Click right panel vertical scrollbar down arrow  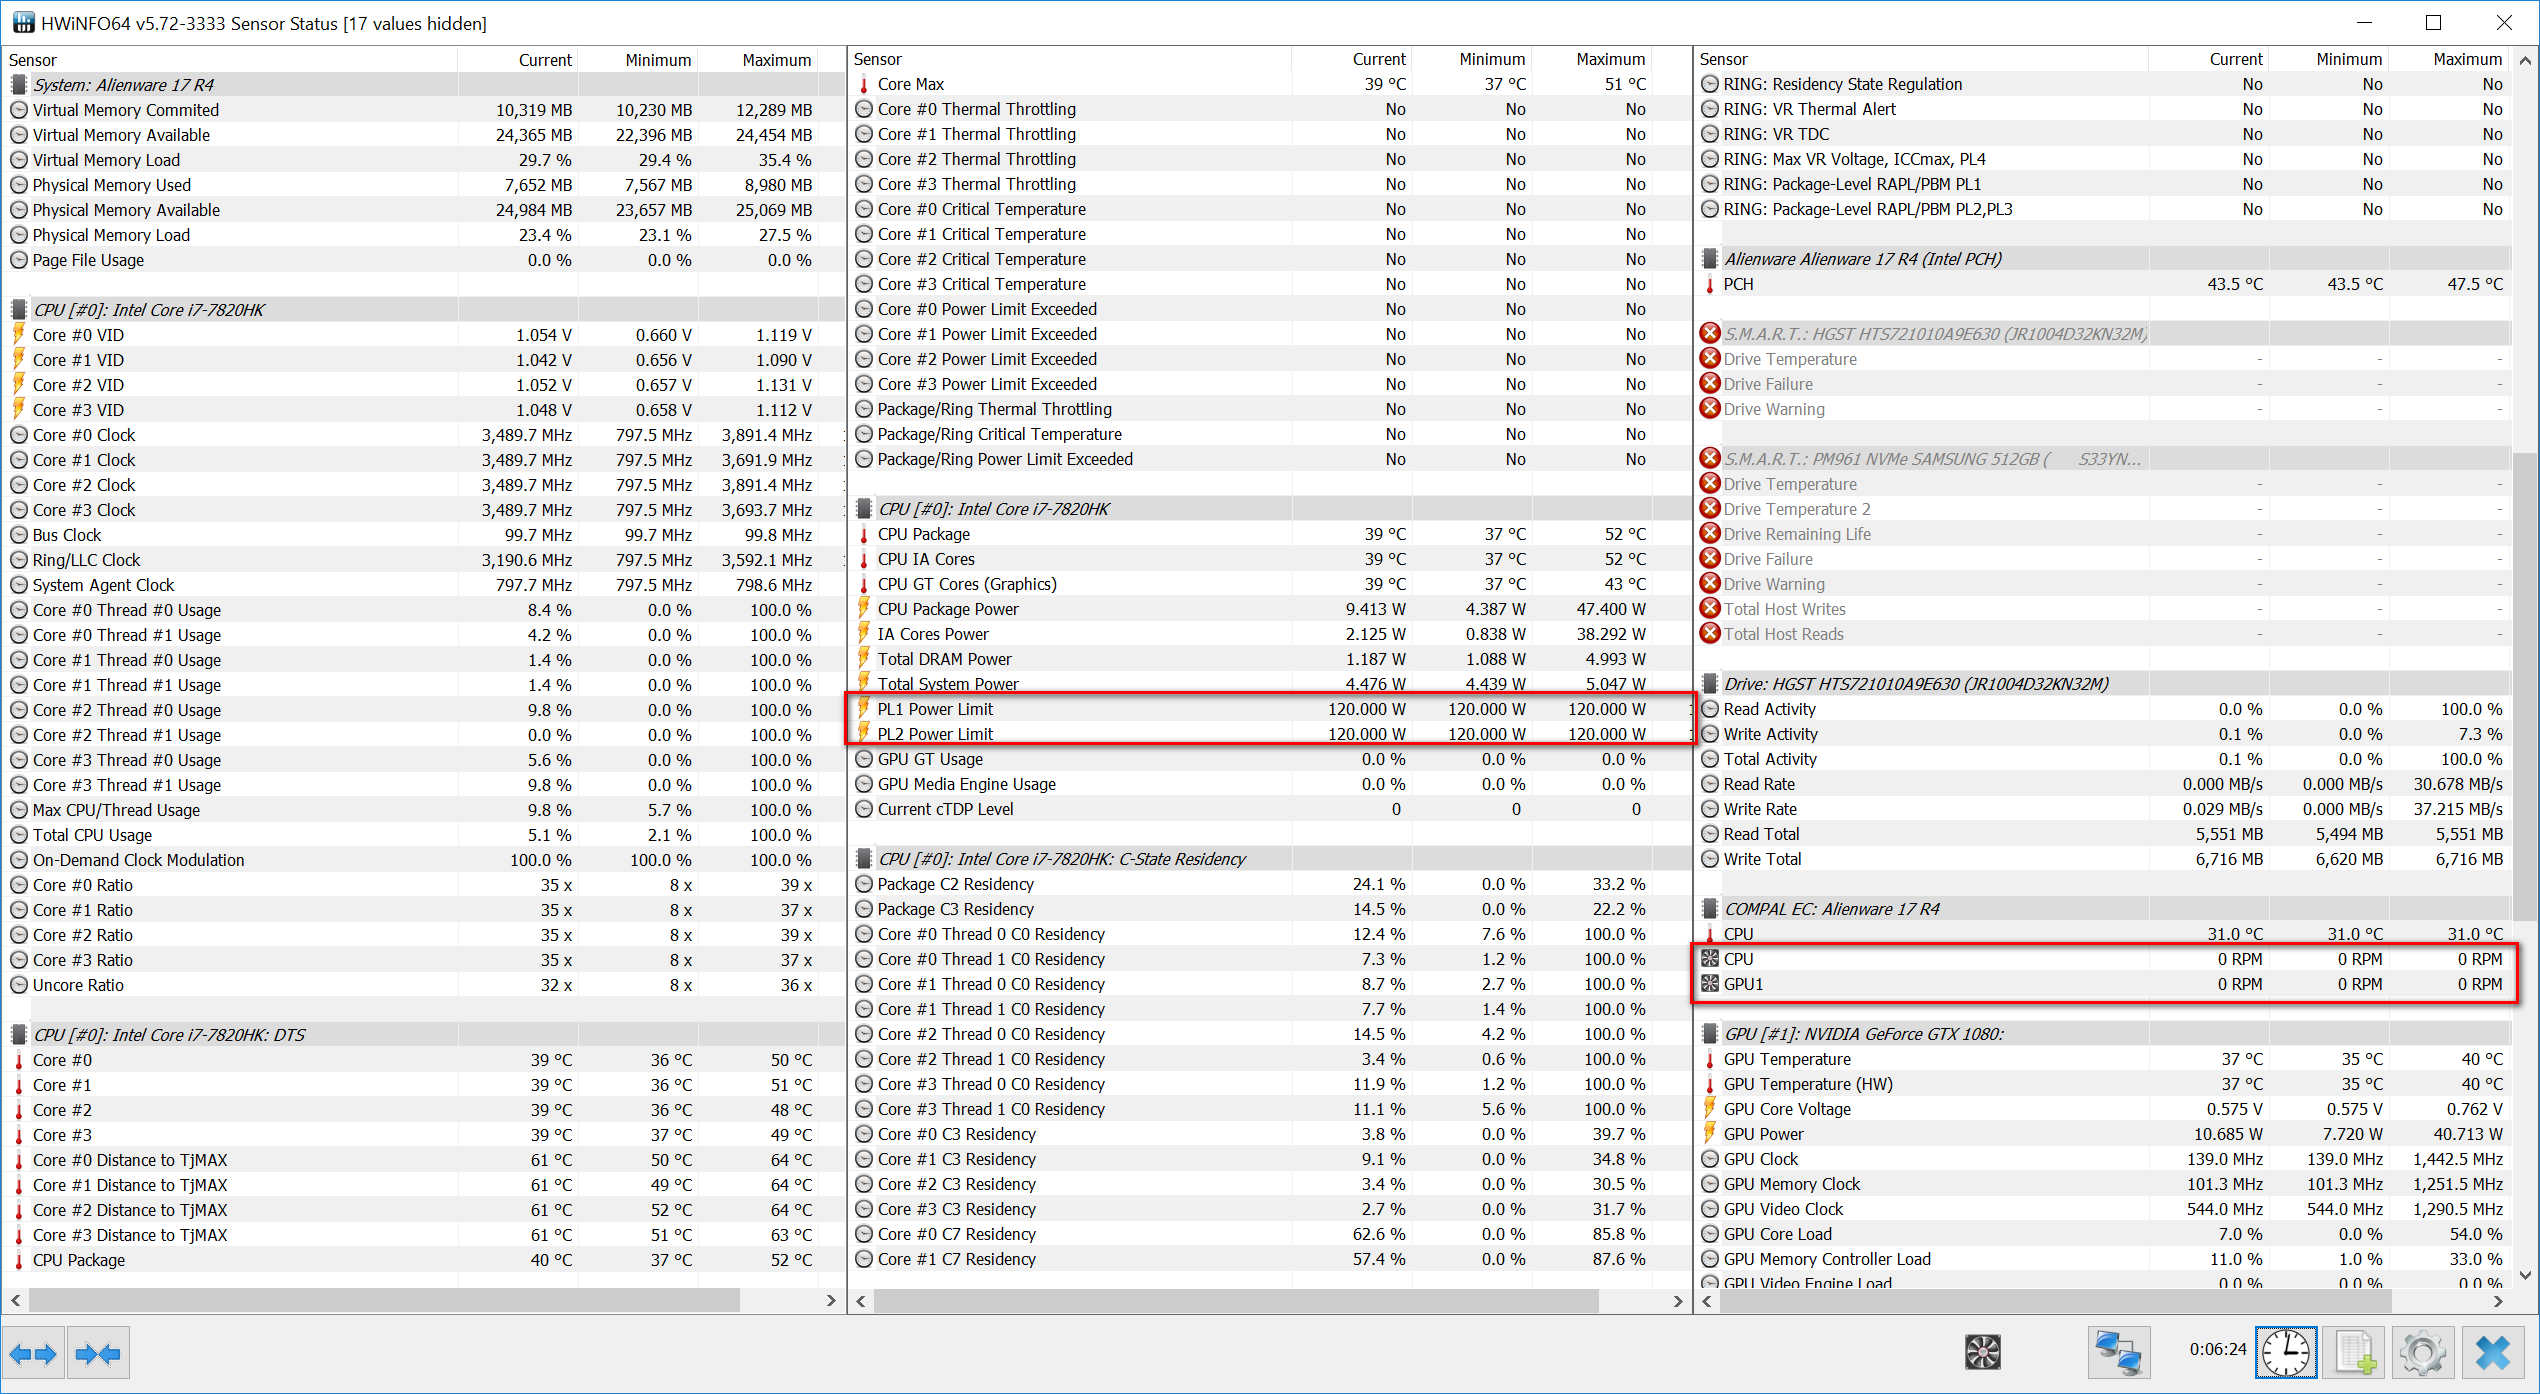(2525, 1275)
